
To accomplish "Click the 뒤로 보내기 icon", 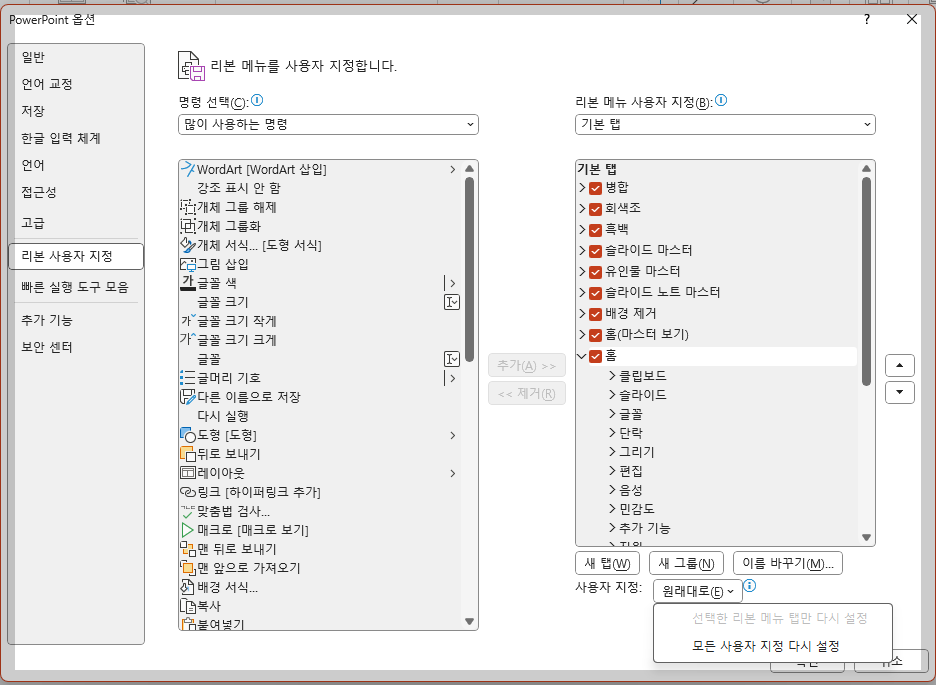I will point(188,454).
